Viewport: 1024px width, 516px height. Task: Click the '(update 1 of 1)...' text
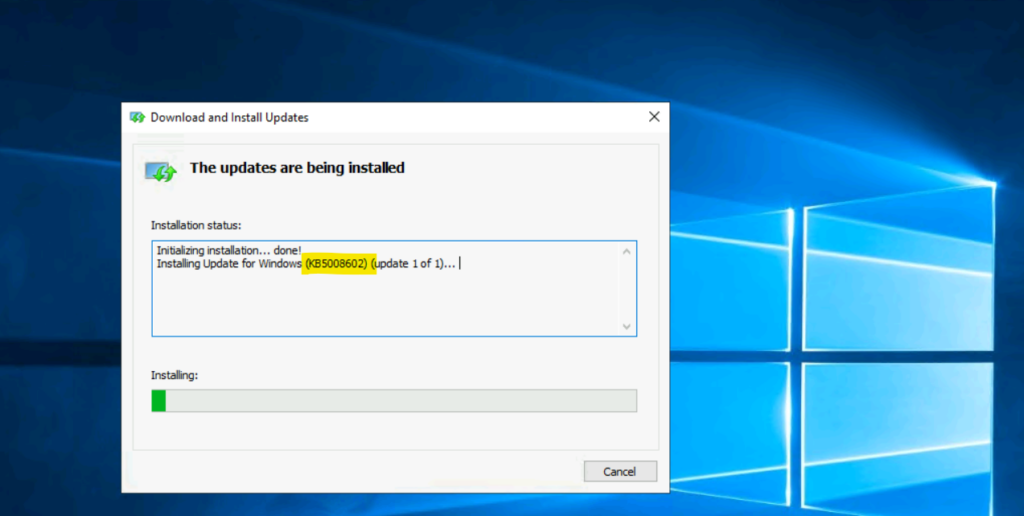(x=415, y=264)
